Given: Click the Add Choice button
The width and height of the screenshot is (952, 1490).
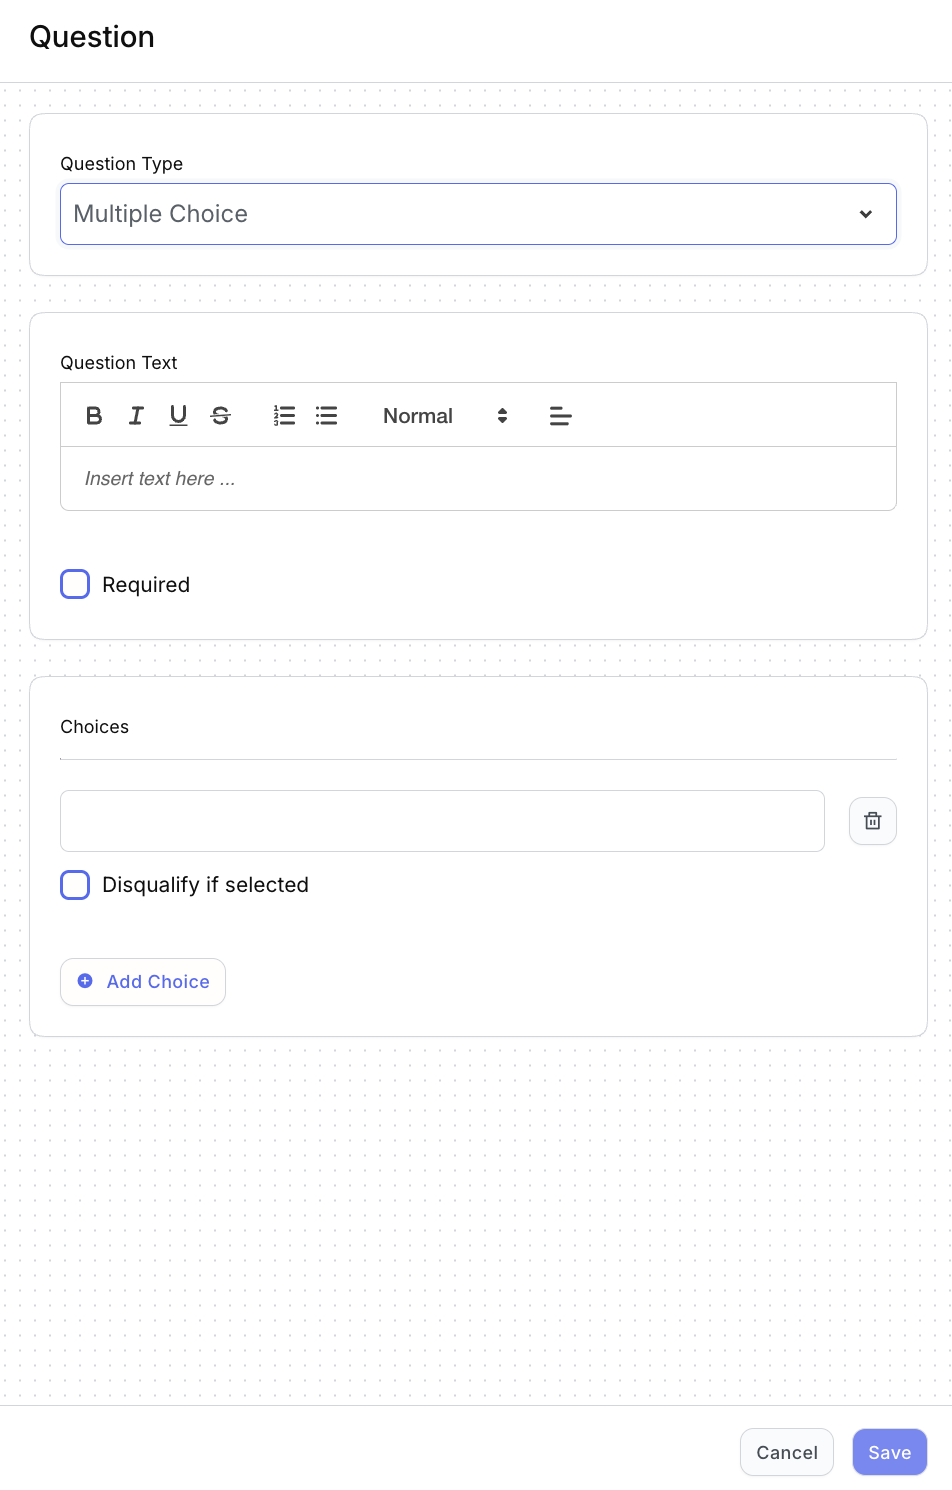Looking at the screenshot, I should pos(143,982).
